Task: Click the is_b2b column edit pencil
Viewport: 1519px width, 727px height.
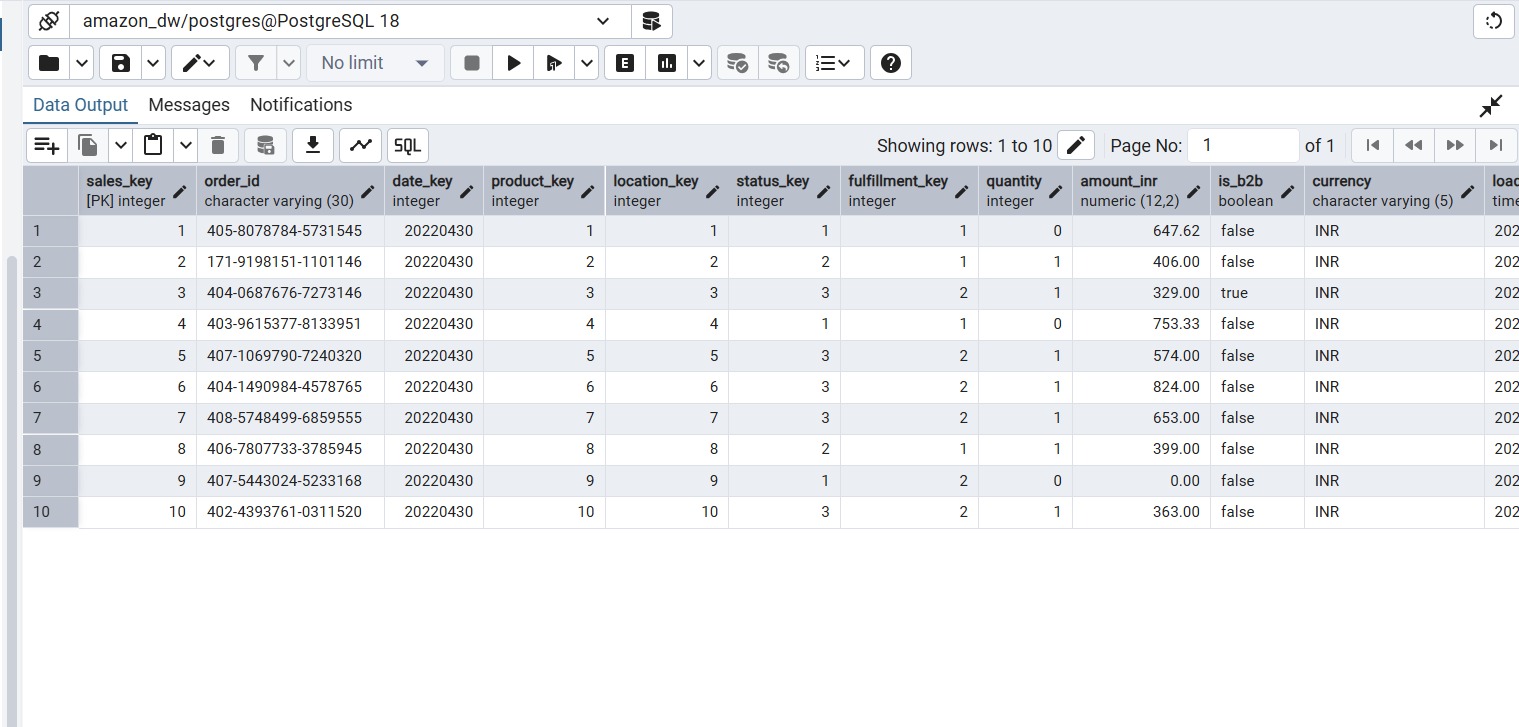Action: pyautogui.click(x=1288, y=191)
